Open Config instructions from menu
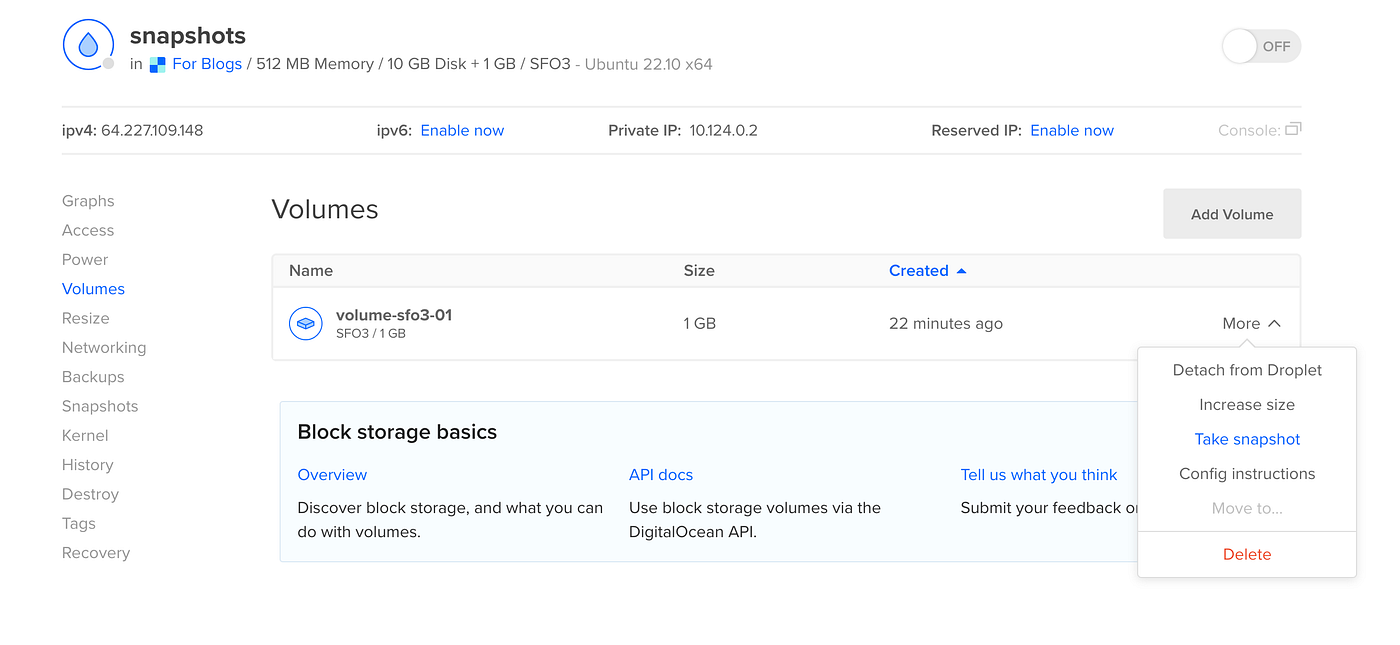This screenshot has width=1400, height=645. coord(1247,474)
